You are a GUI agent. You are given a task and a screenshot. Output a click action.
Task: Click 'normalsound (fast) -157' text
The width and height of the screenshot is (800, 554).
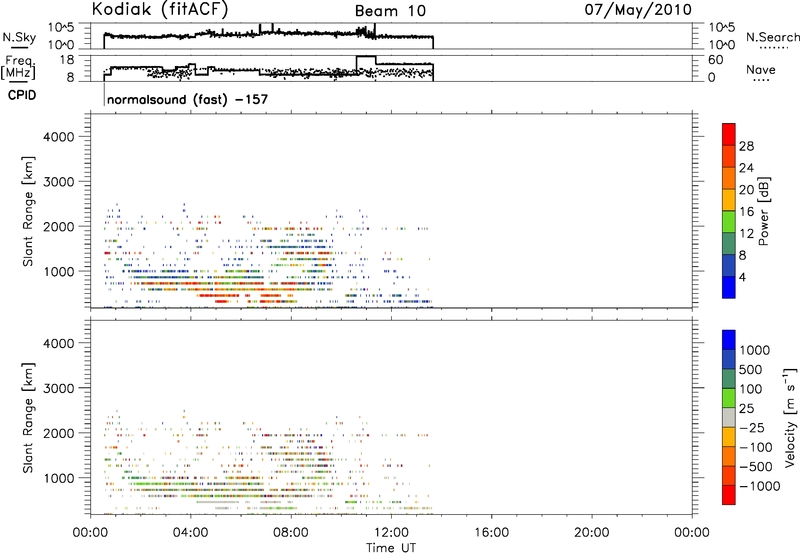tap(188, 99)
